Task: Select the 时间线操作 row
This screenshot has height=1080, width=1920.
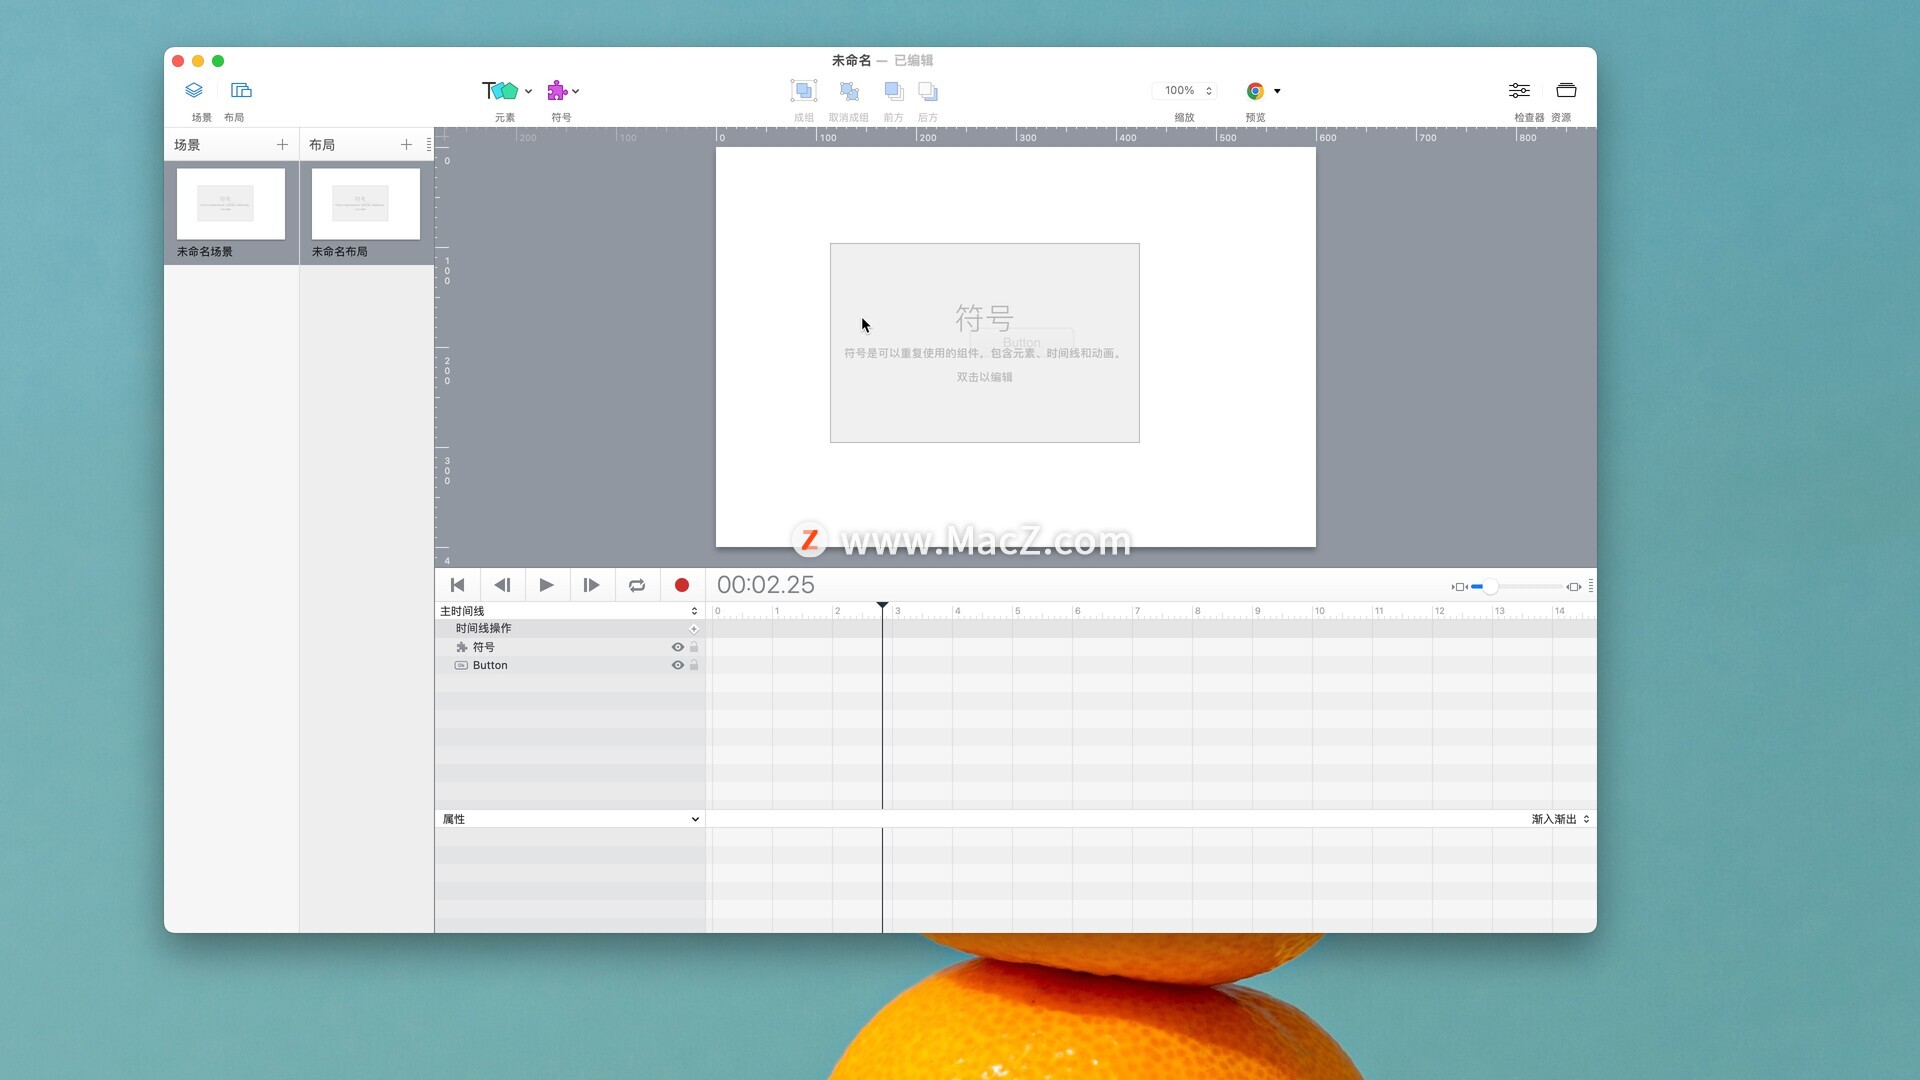Action: coord(570,629)
